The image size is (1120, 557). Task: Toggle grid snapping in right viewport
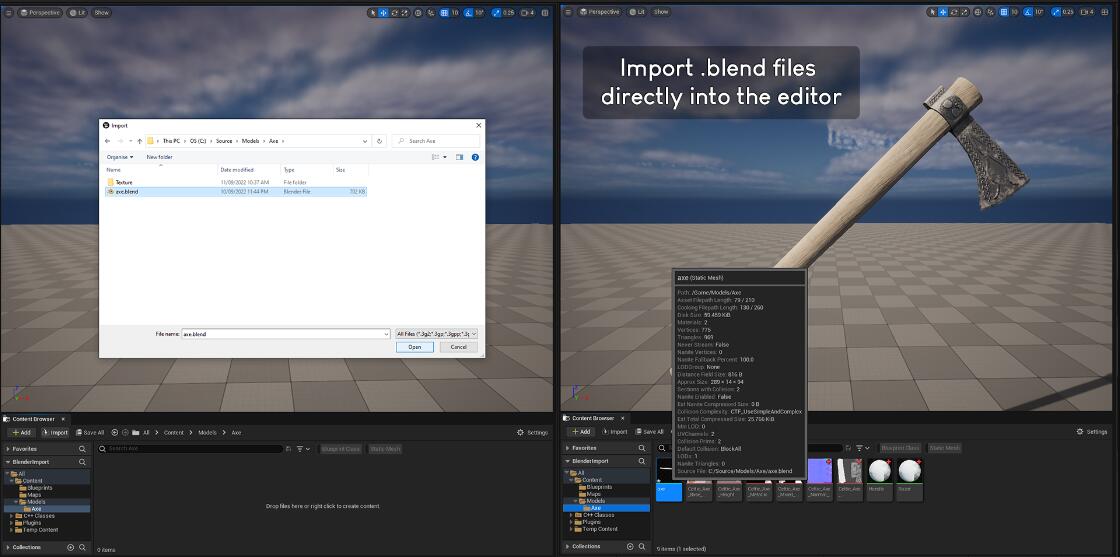[x=1003, y=12]
